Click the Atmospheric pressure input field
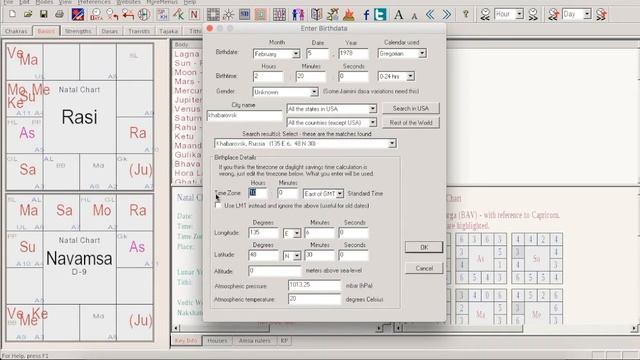This screenshot has width=640, height=360. click(x=314, y=285)
